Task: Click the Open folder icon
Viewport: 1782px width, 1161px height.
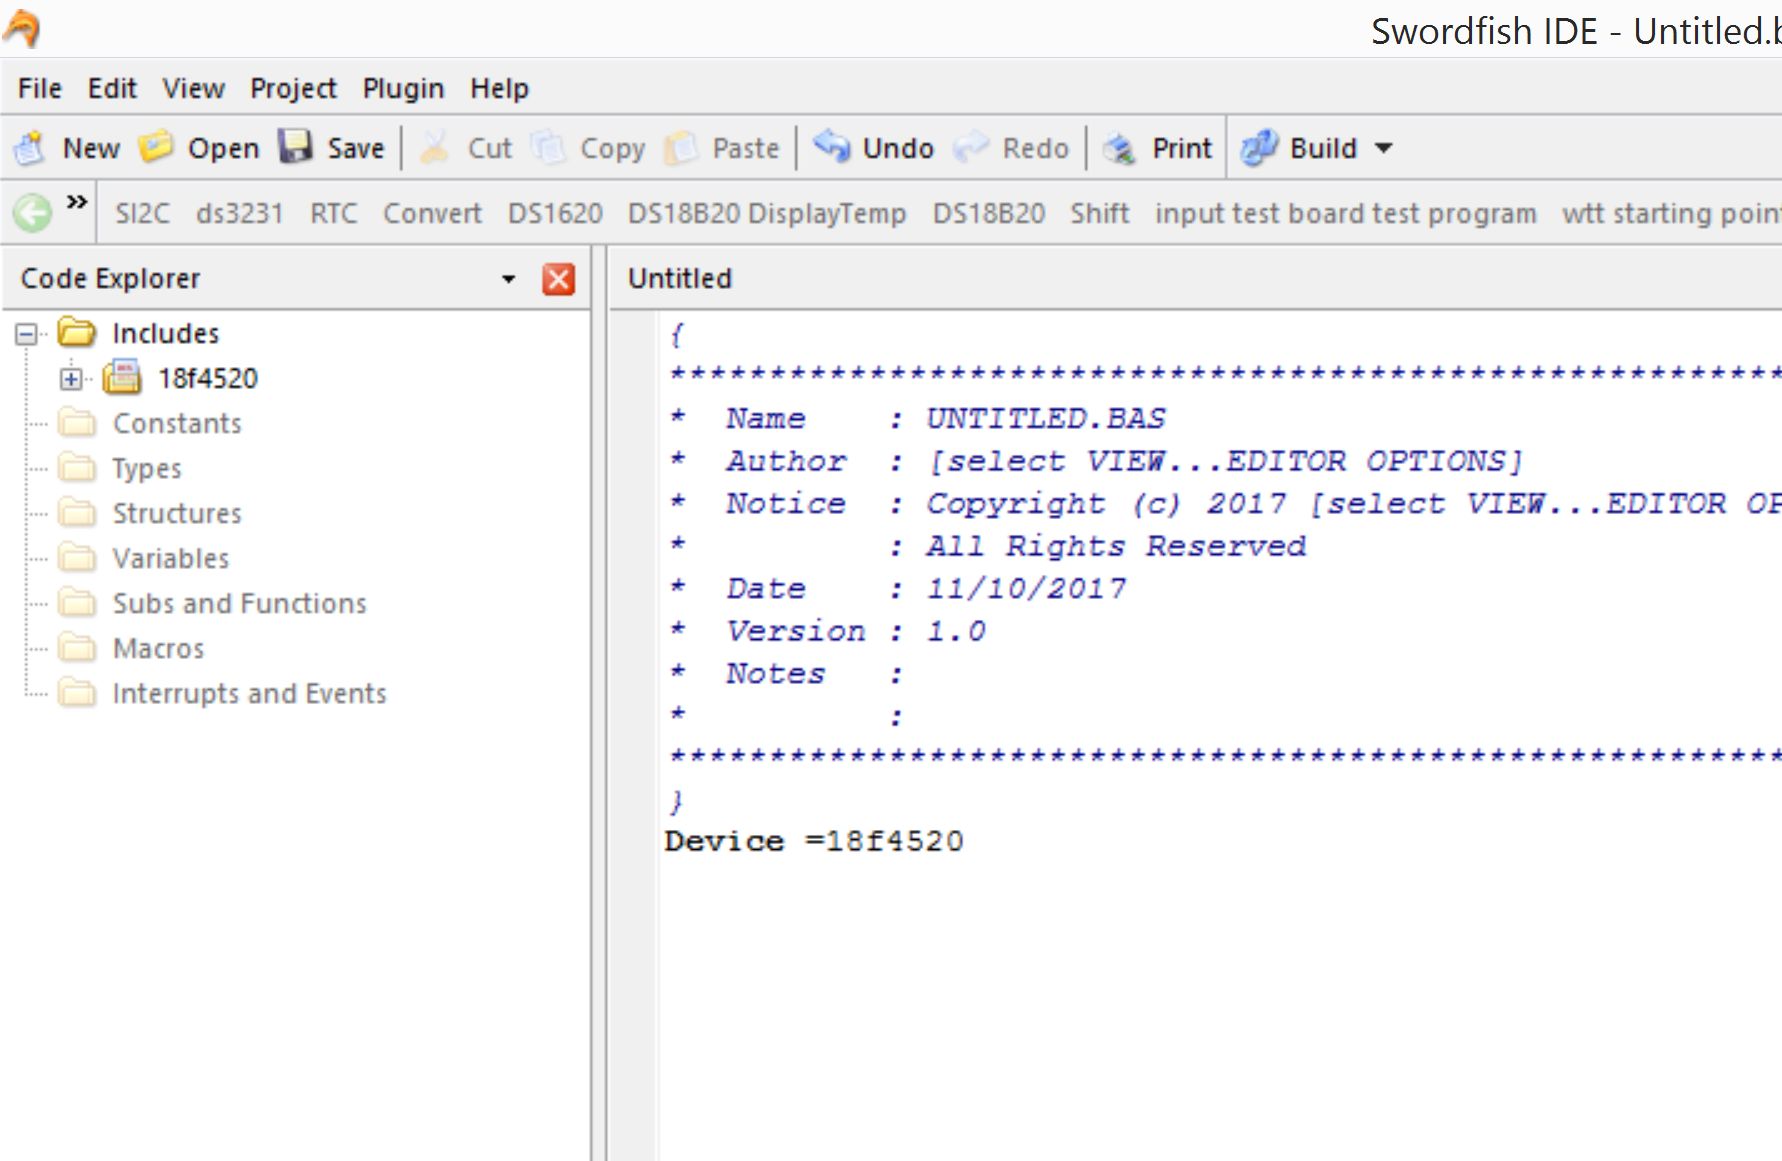Action: coord(156,148)
